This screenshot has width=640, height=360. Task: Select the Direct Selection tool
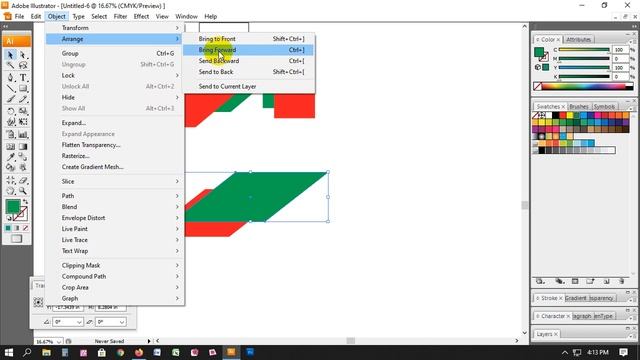23,55
